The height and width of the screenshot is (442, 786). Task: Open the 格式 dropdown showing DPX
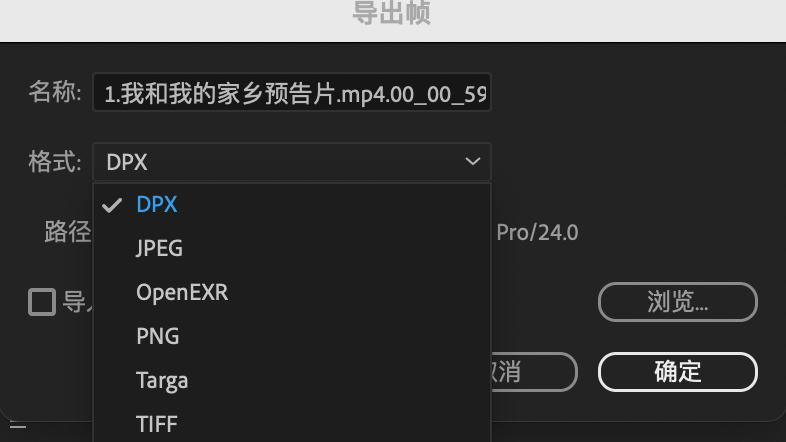[292, 162]
